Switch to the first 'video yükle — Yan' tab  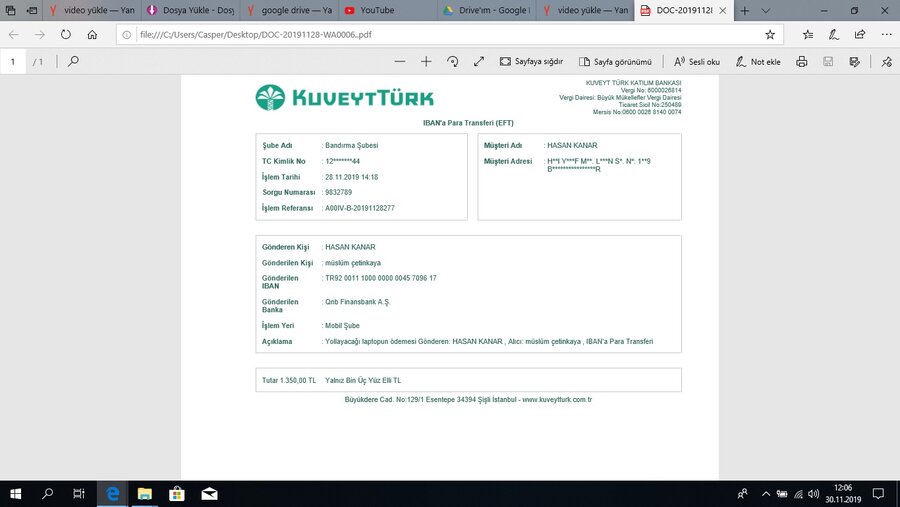coord(92,10)
